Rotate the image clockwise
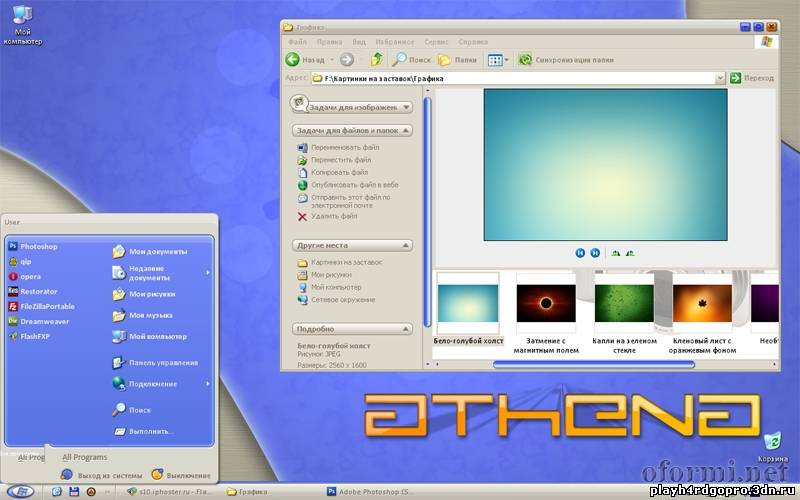This screenshot has height=500, width=800. click(616, 253)
